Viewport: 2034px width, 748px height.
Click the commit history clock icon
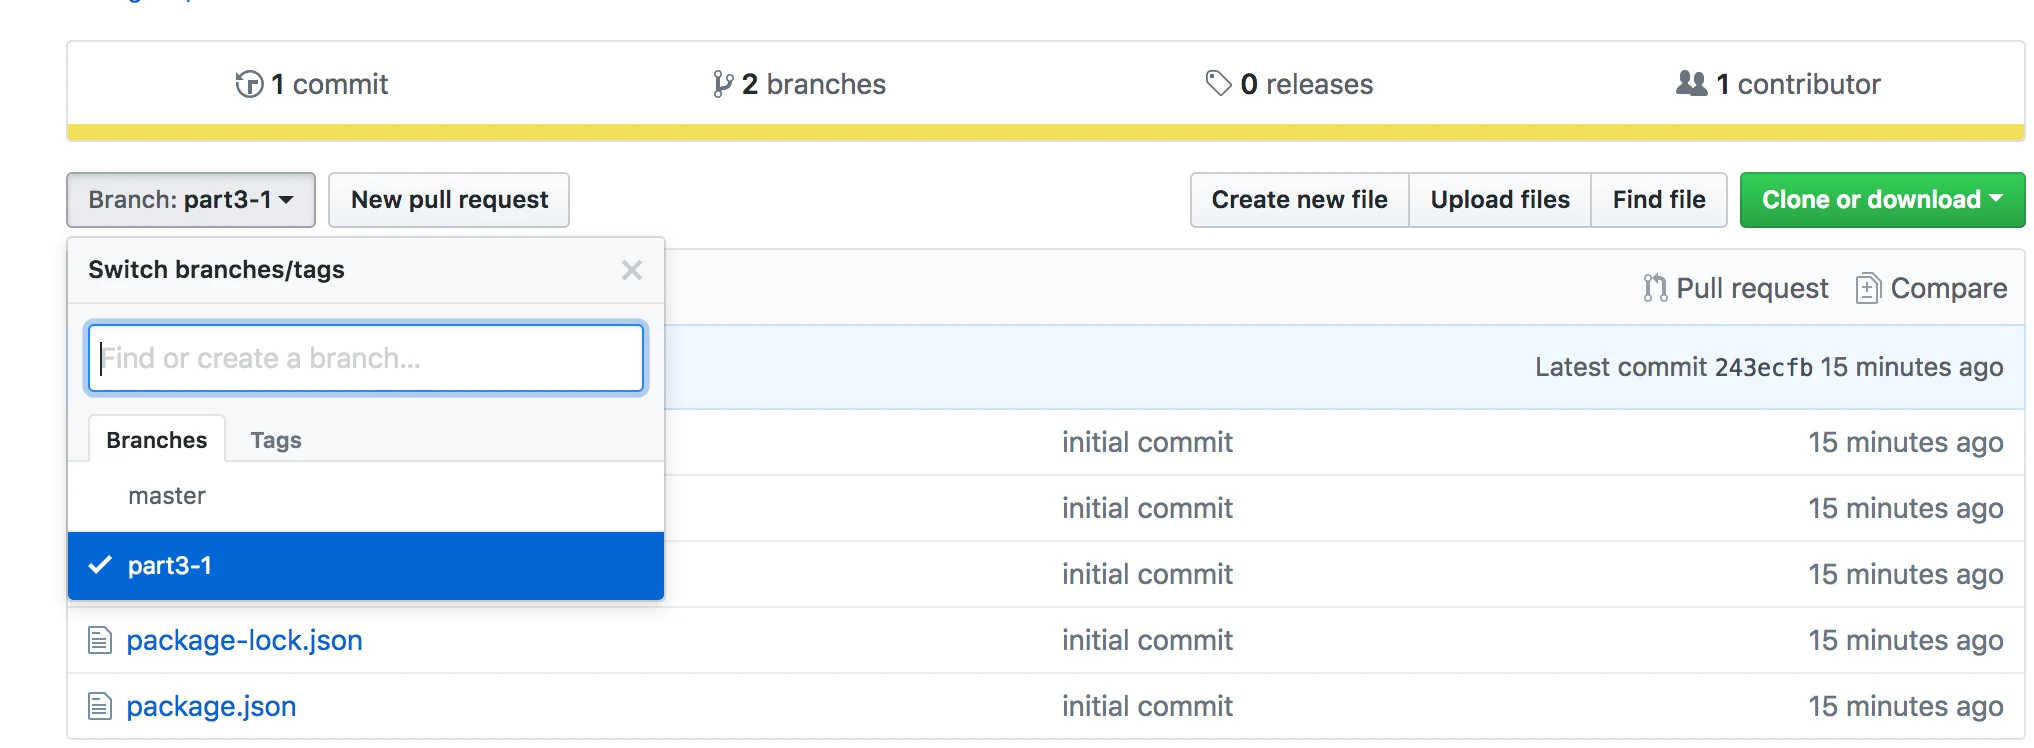click(x=249, y=84)
